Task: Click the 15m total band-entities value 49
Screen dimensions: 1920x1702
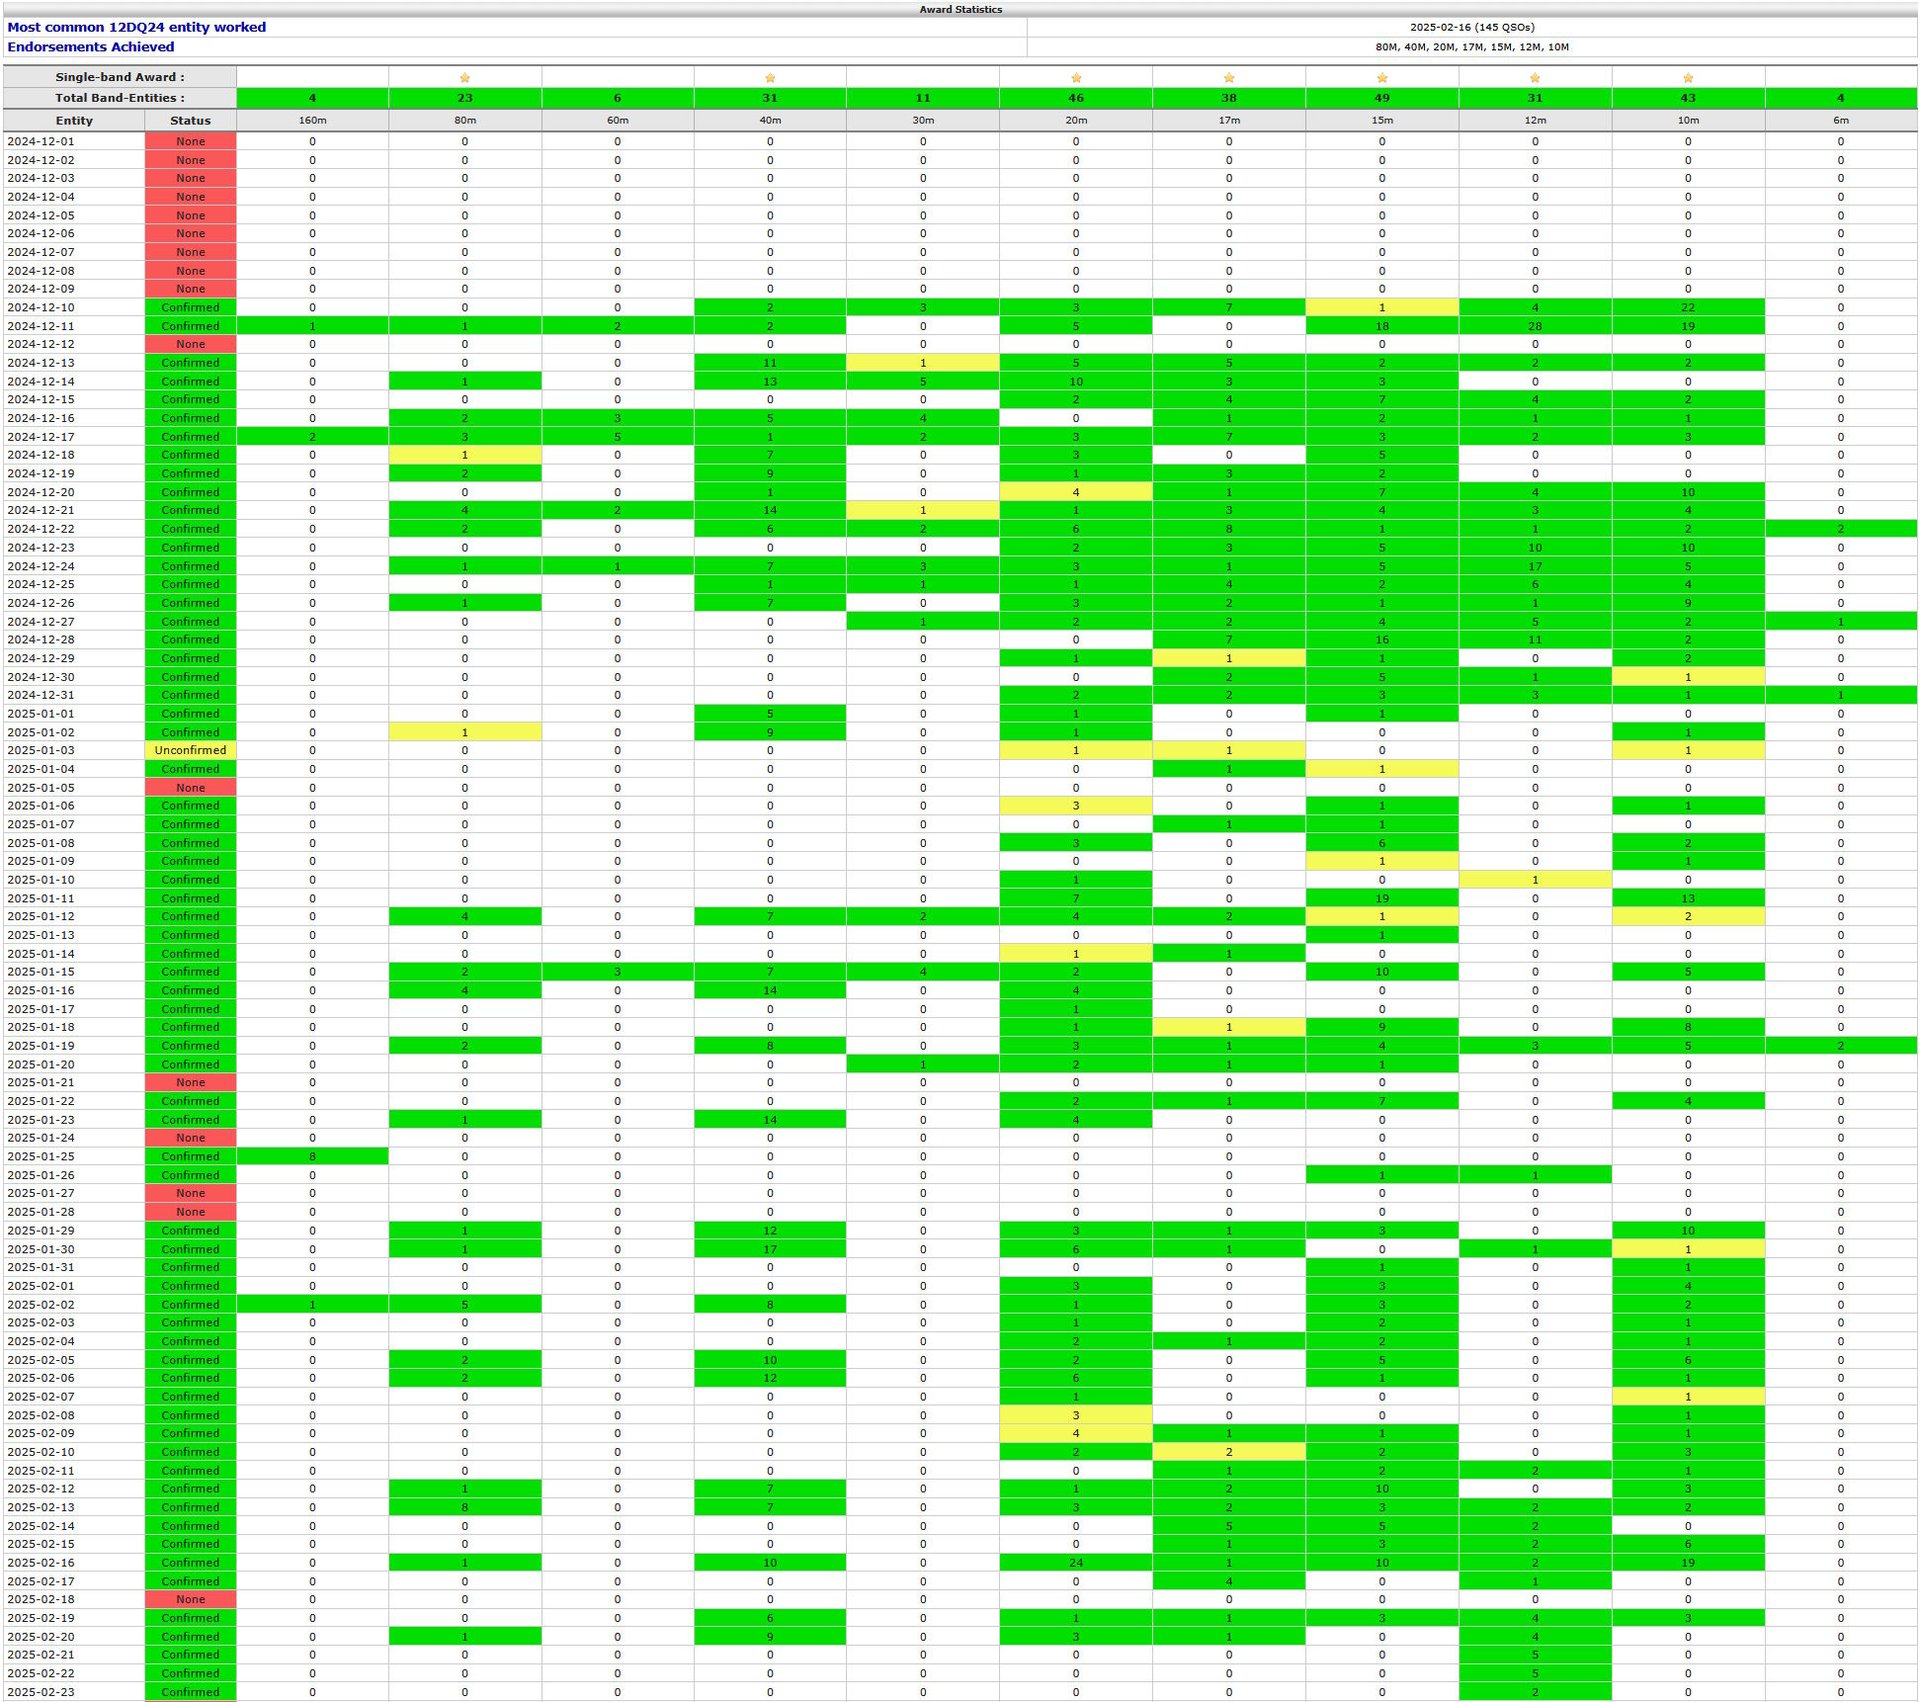Action: (x=1382, y=98)
